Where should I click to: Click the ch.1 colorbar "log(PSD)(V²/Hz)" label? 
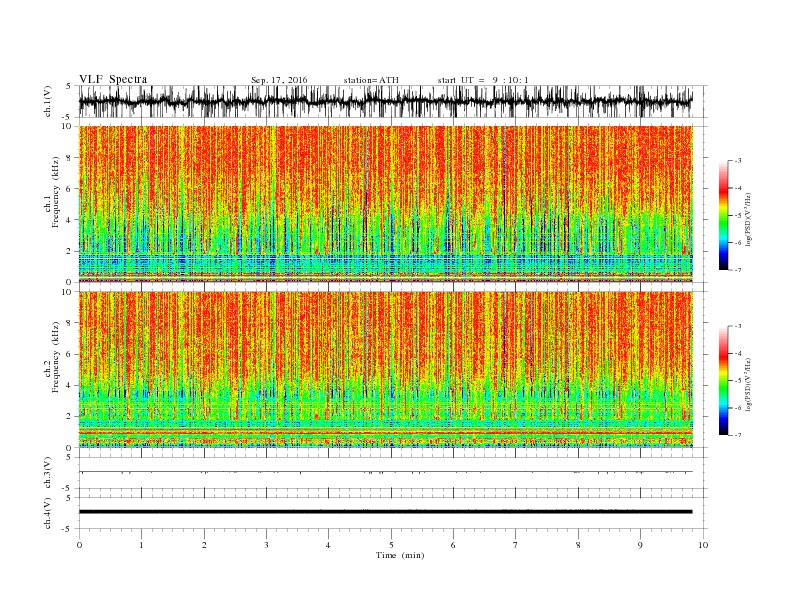(749, 219)
